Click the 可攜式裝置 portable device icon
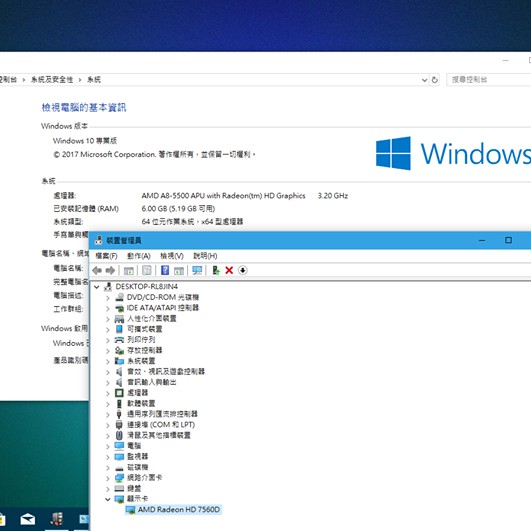Image resolution: width=531 pixels, height=531 pixels. click(x=120, y=329)
